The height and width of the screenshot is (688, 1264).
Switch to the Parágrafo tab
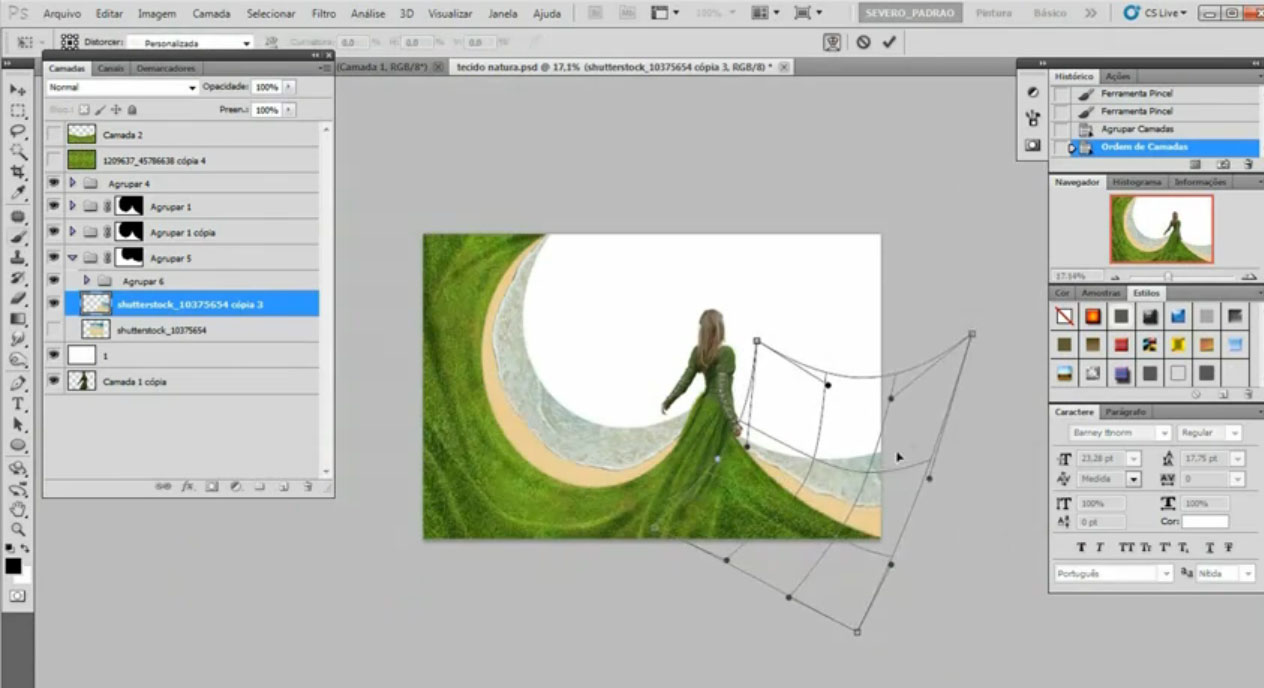coord(1125,412)
